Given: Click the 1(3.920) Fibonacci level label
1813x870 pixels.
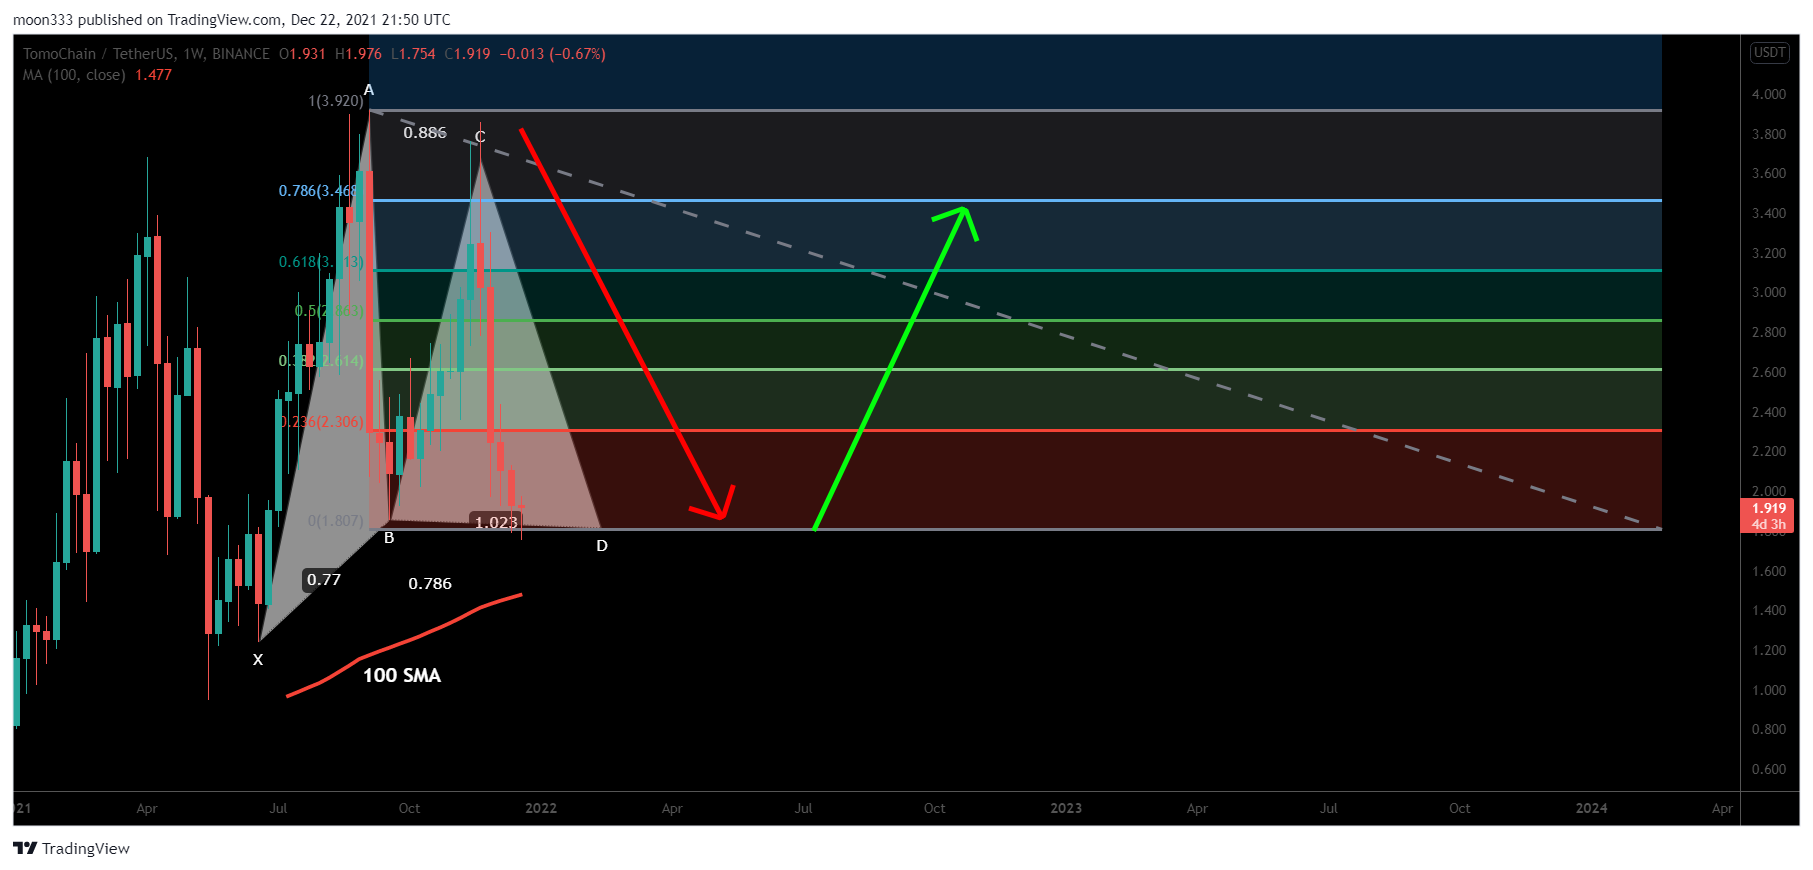Looking at the screenshot, I should coord(336,101).
